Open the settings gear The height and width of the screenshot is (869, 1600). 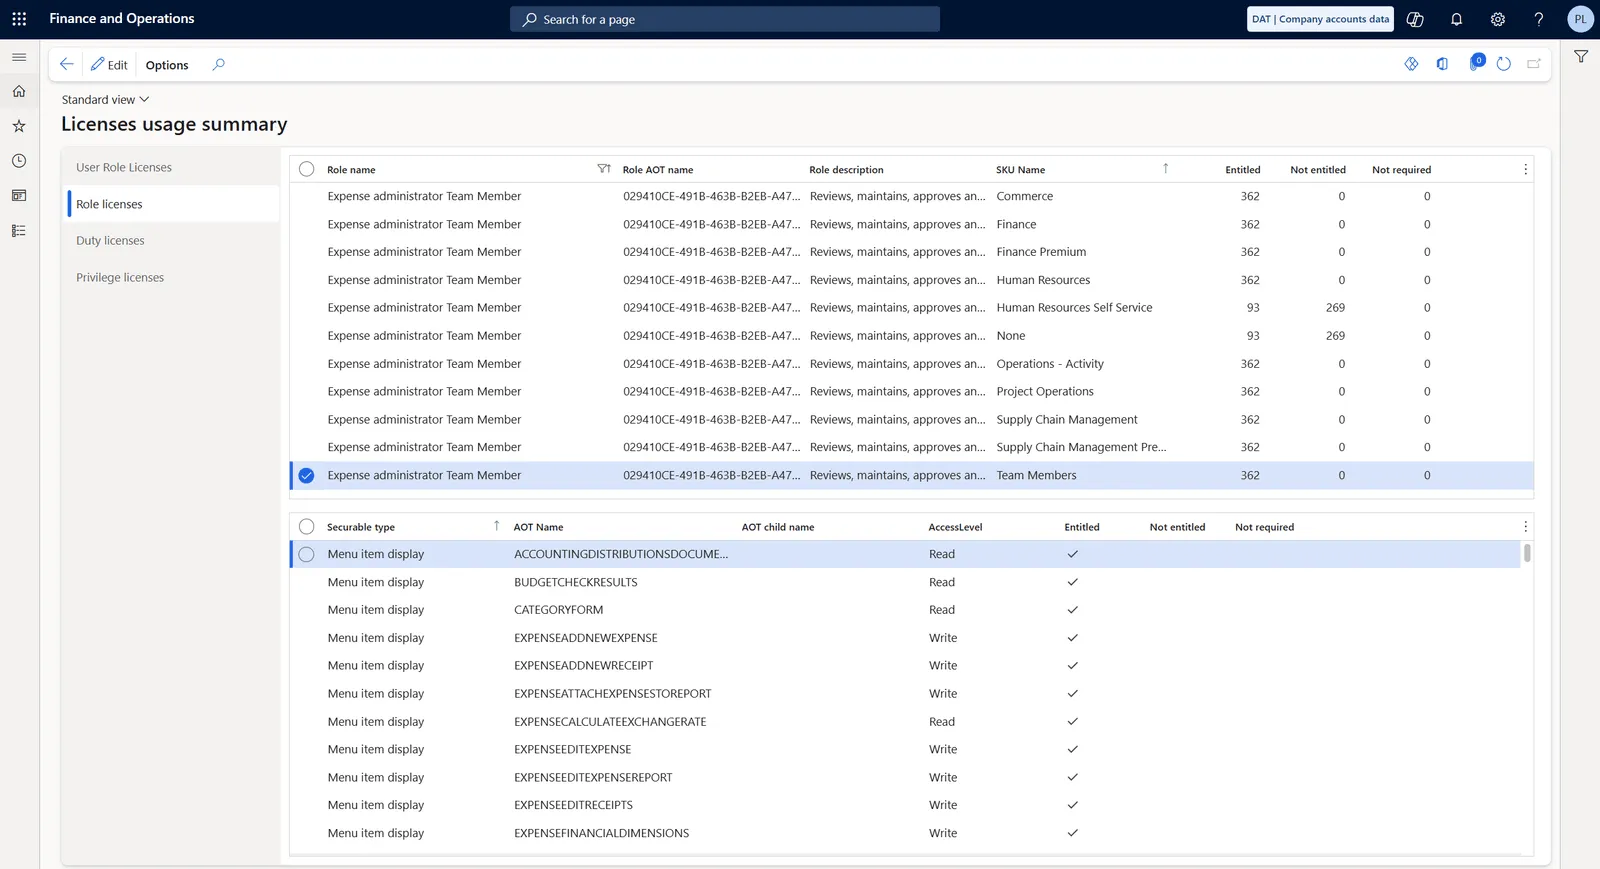(1497, 19)
